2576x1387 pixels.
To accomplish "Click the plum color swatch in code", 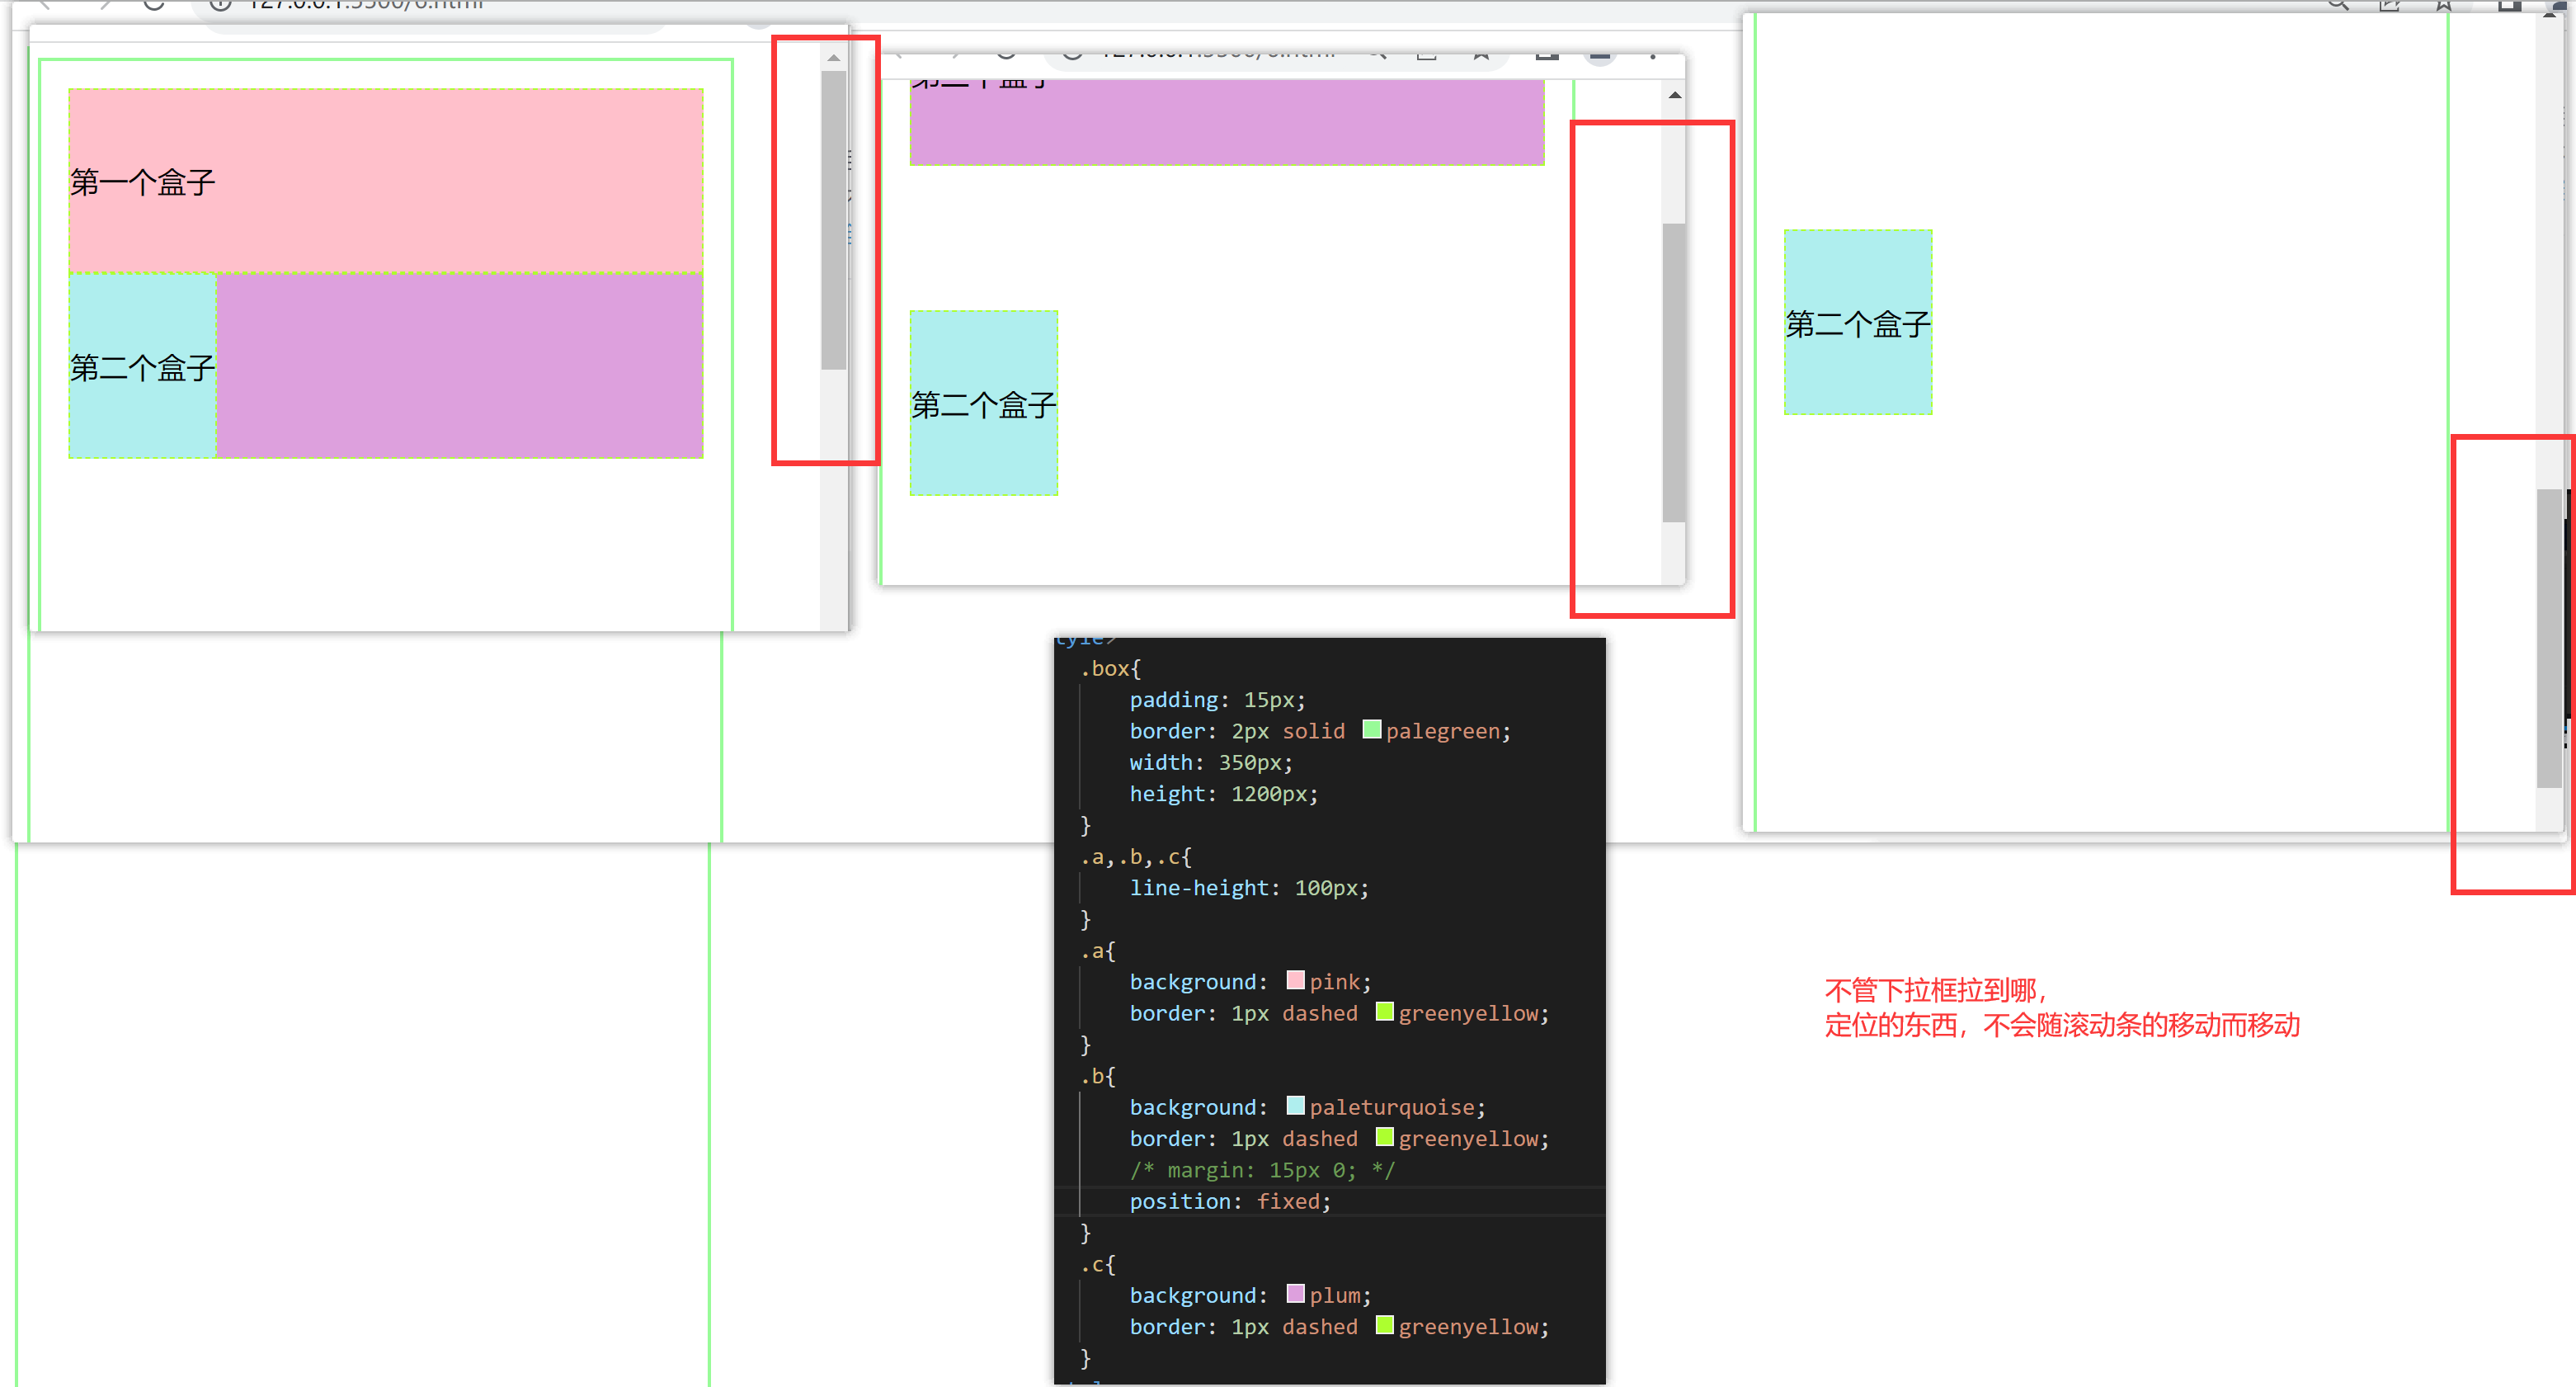I will (x=1295, y=1294).
